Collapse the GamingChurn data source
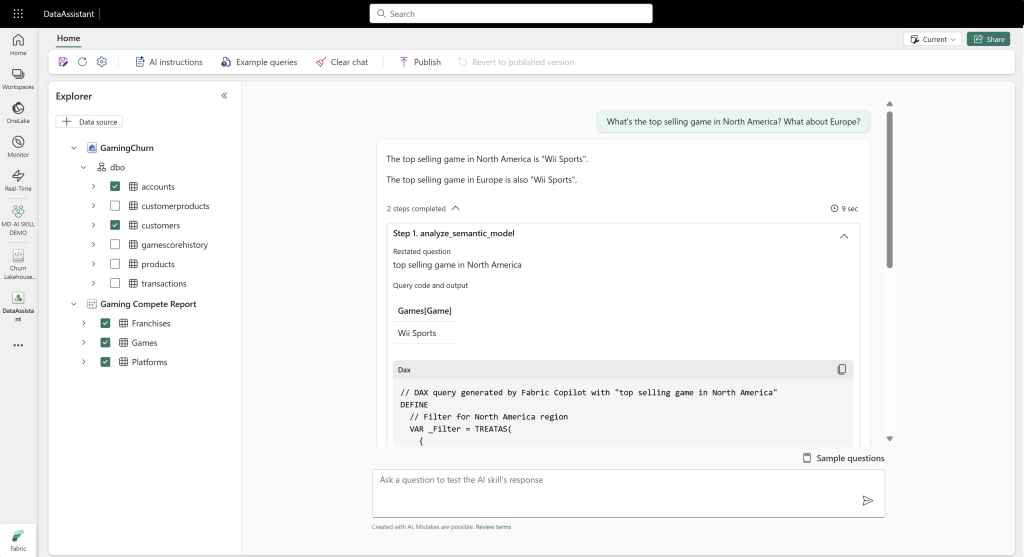Image resolution: width=1024 pixels, height=557 pixels. point(74,148)
